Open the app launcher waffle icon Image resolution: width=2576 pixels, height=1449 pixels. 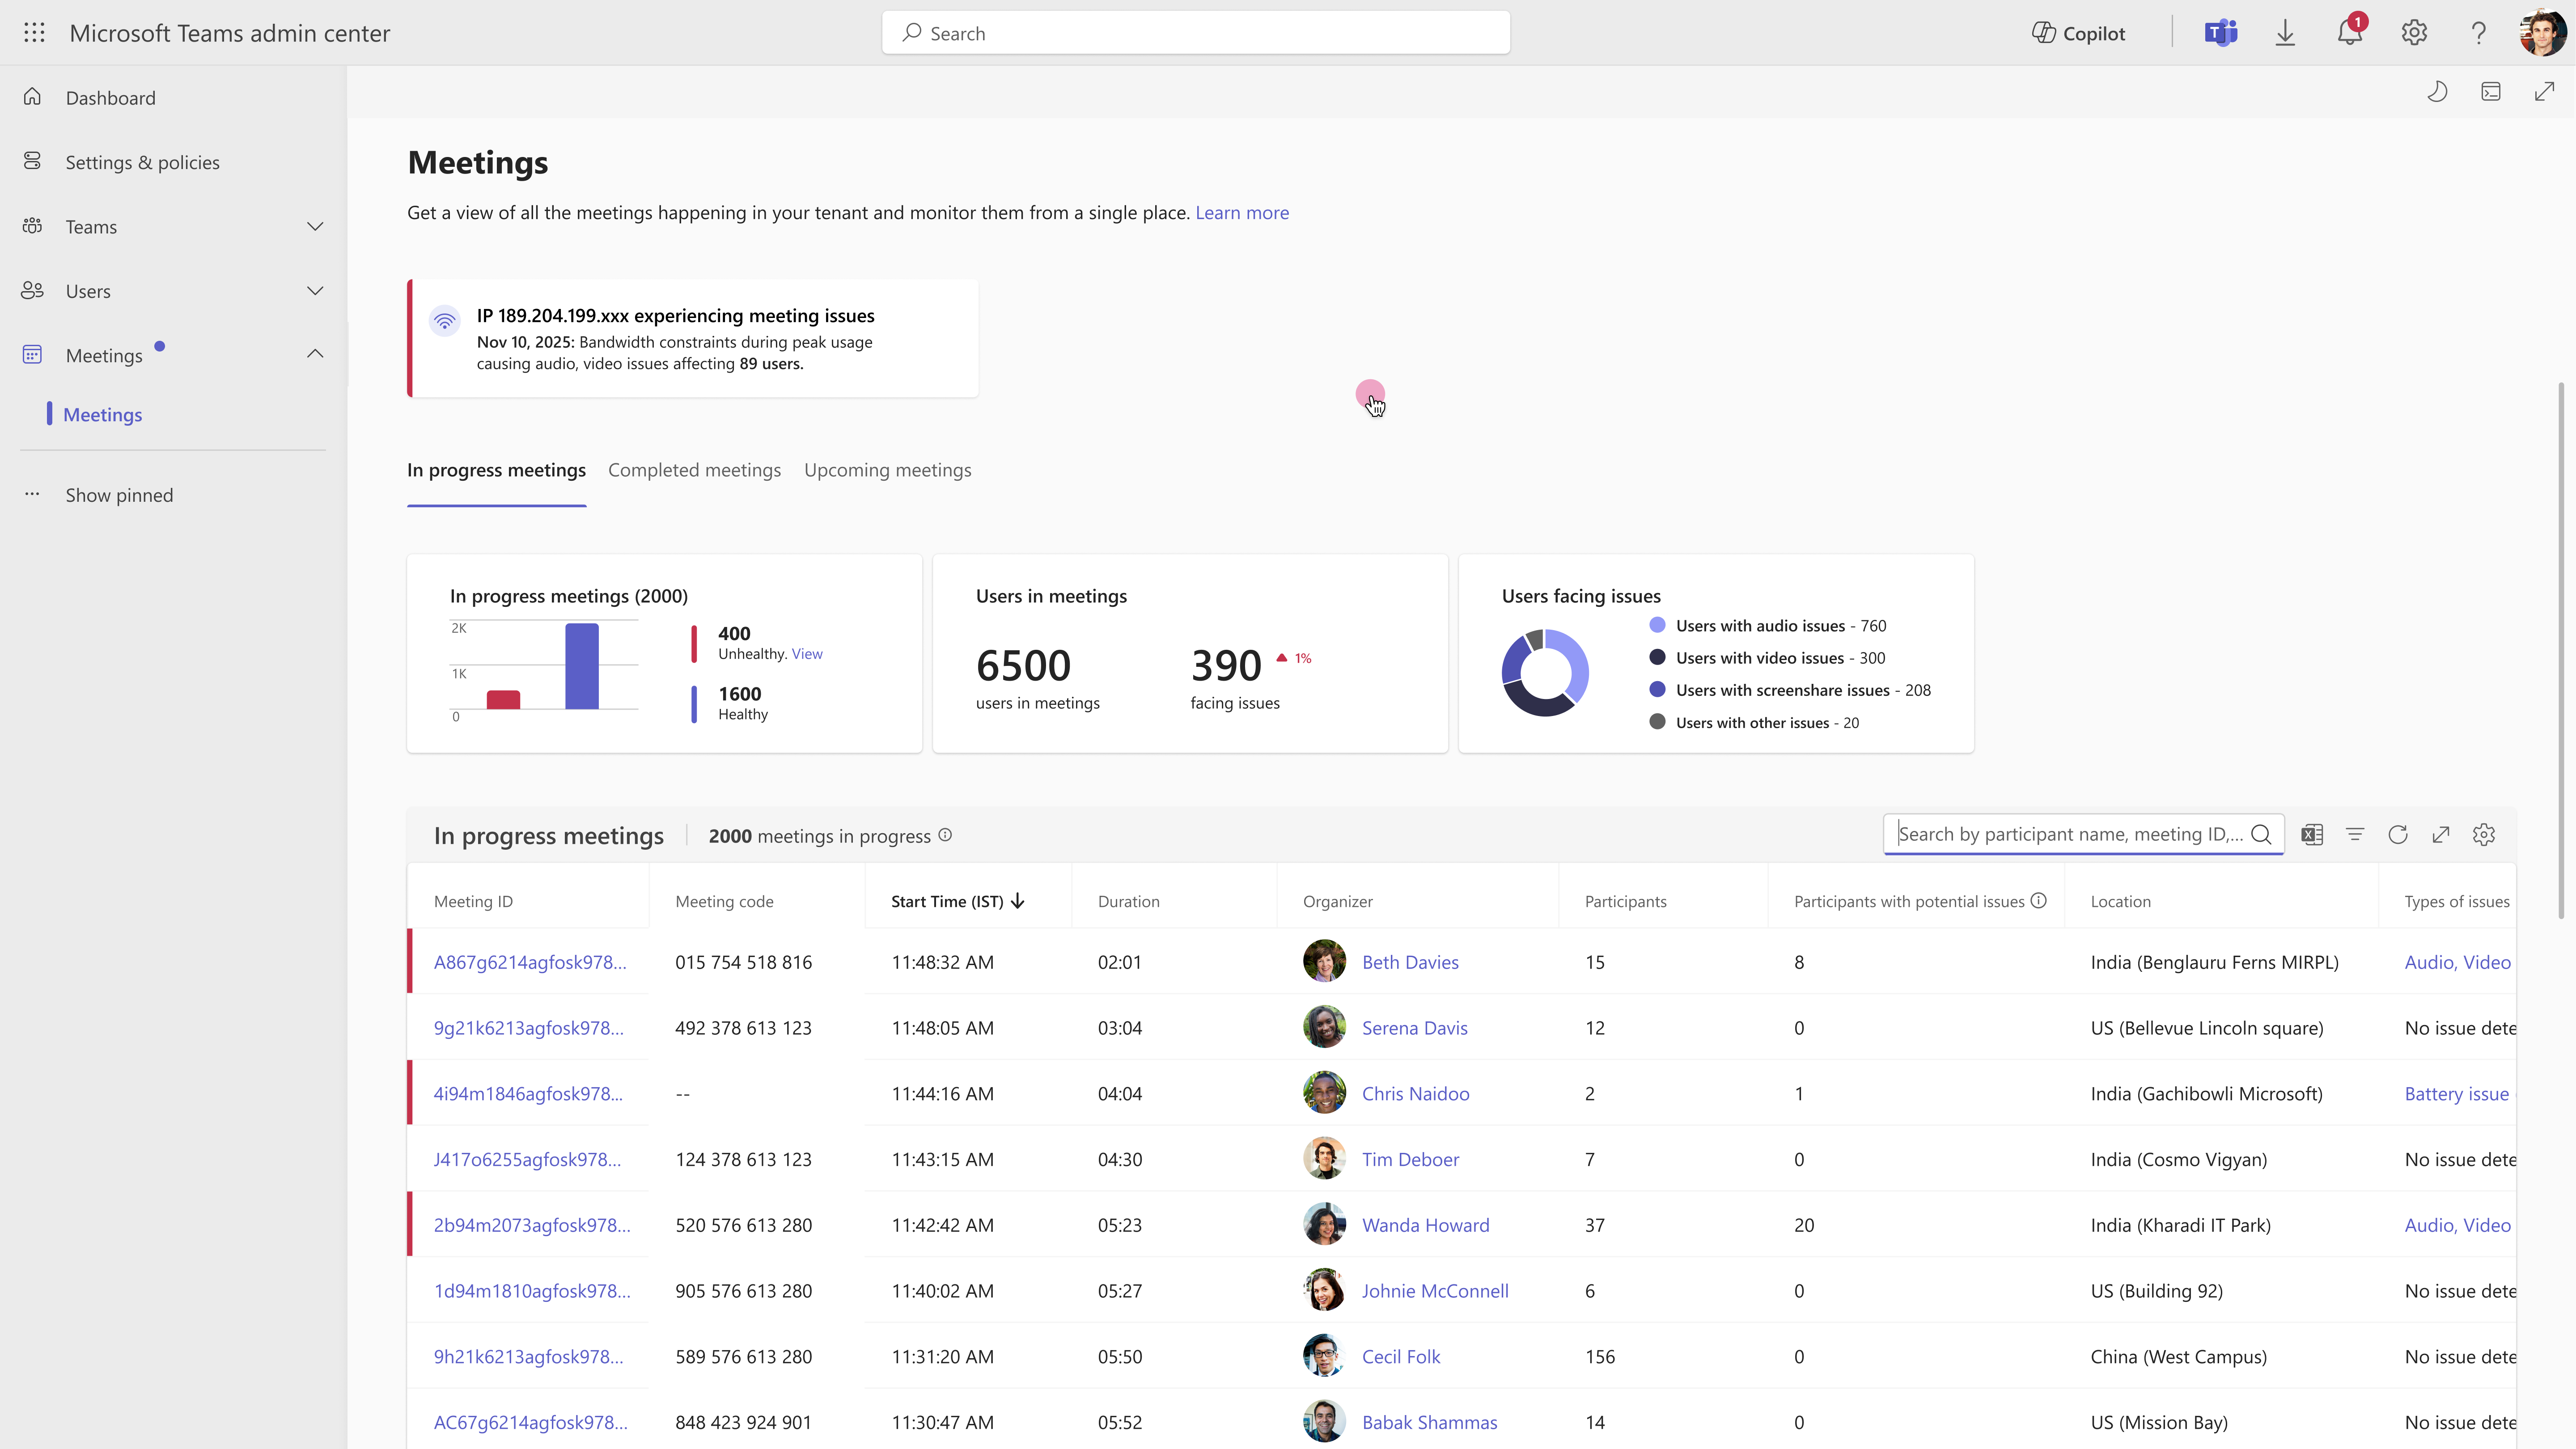pos(34,33)
